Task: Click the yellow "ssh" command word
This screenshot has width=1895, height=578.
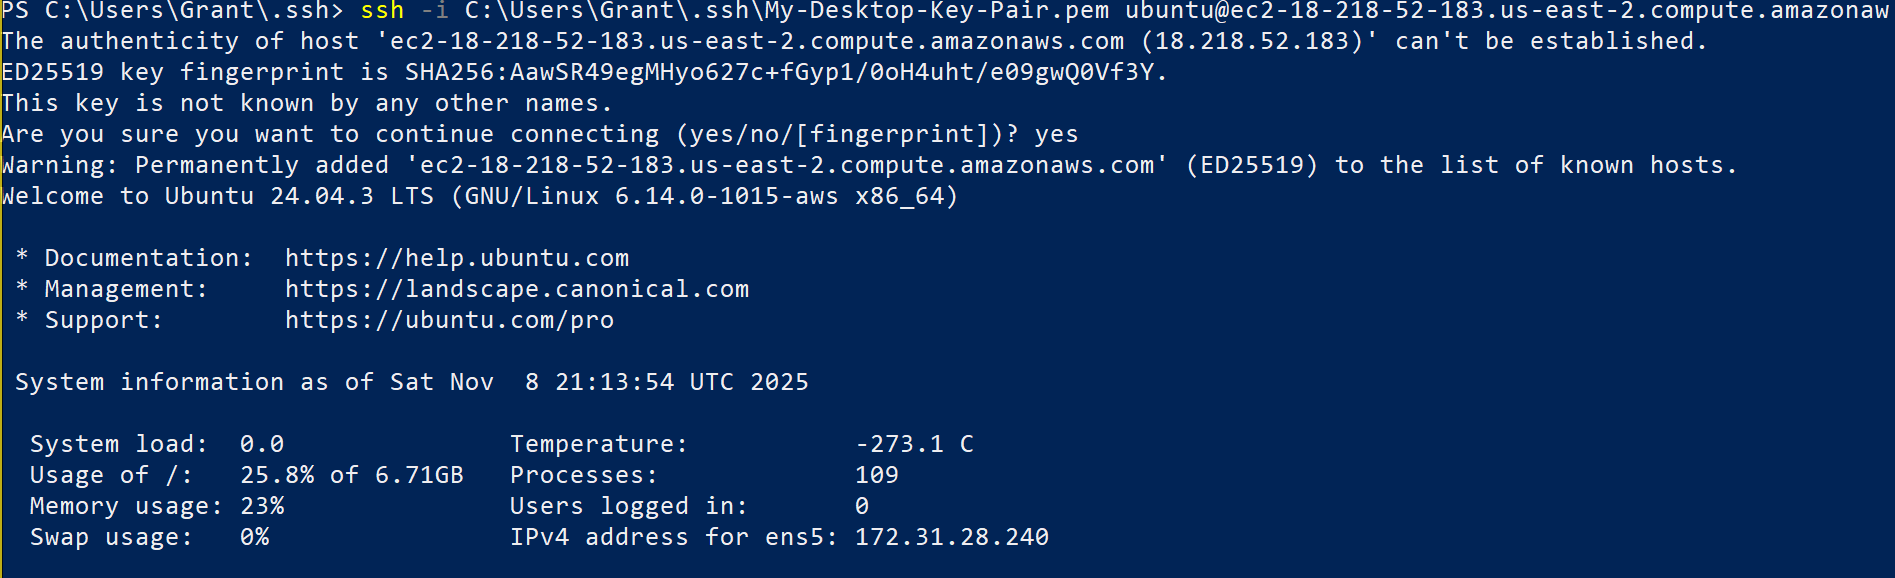Action: click(382, 11)
